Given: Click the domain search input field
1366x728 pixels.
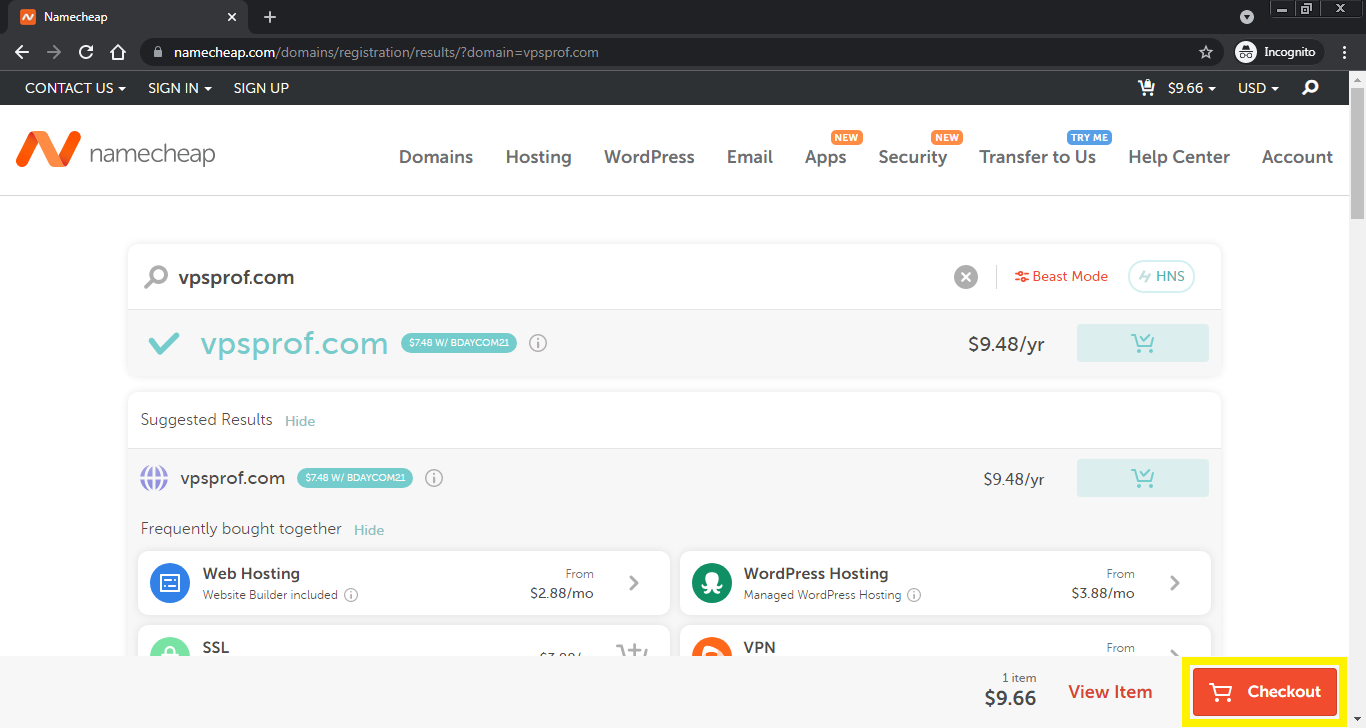Looking at the screenshot, I should pos(560,277).
